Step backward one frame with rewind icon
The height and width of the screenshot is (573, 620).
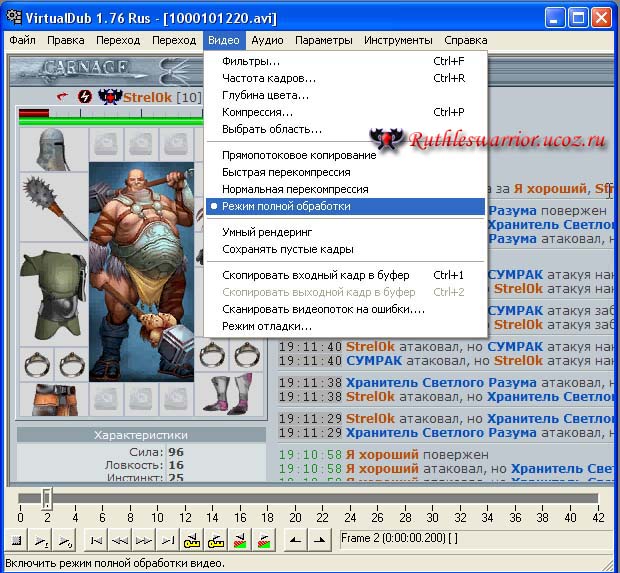tap(120, 540)
